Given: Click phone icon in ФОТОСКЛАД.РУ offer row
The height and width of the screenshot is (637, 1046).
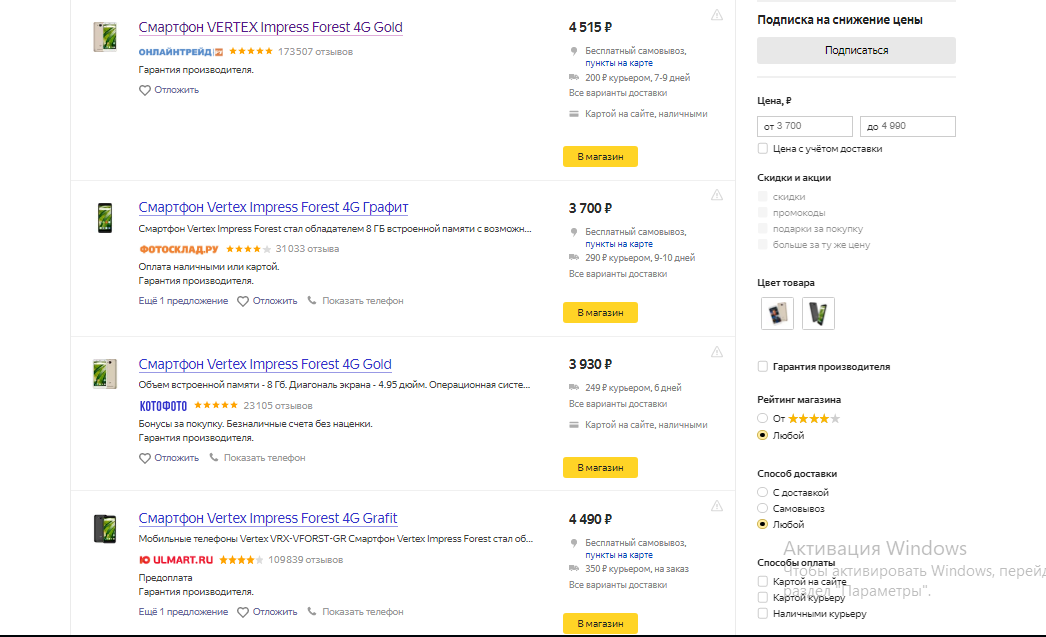Looking at the screenshot, I should click(x=312, y=300).
